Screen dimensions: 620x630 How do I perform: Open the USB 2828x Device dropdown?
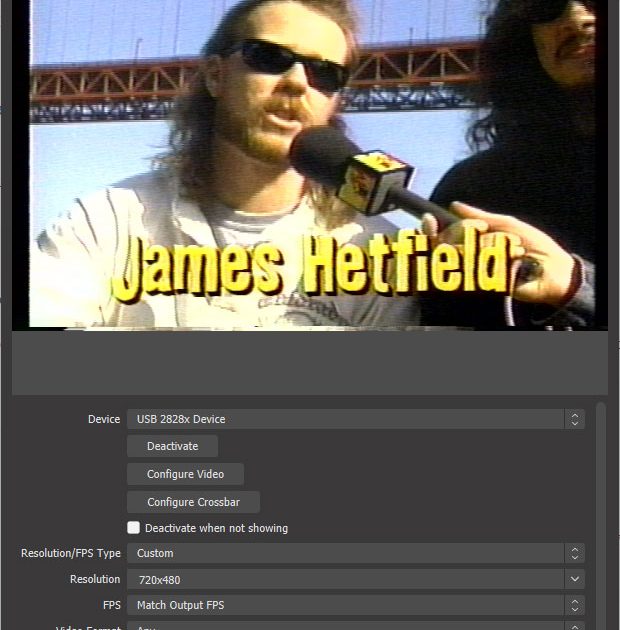click(x=345, y=420)
